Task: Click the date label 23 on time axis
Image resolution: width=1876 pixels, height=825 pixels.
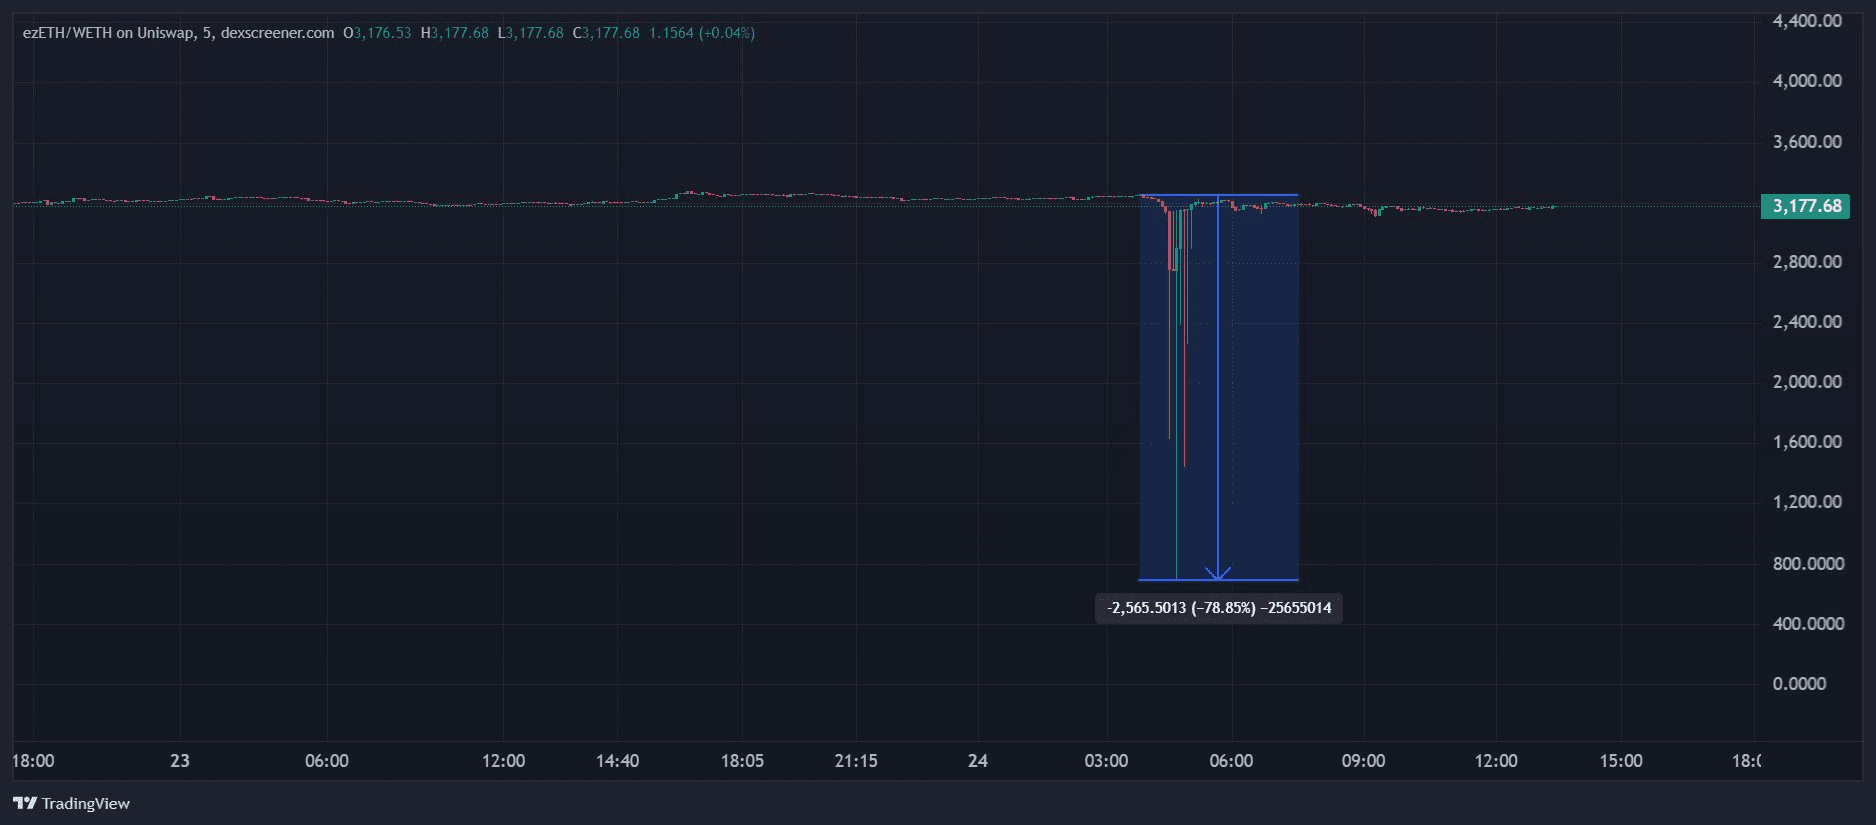Action: (x=180, y=761)
